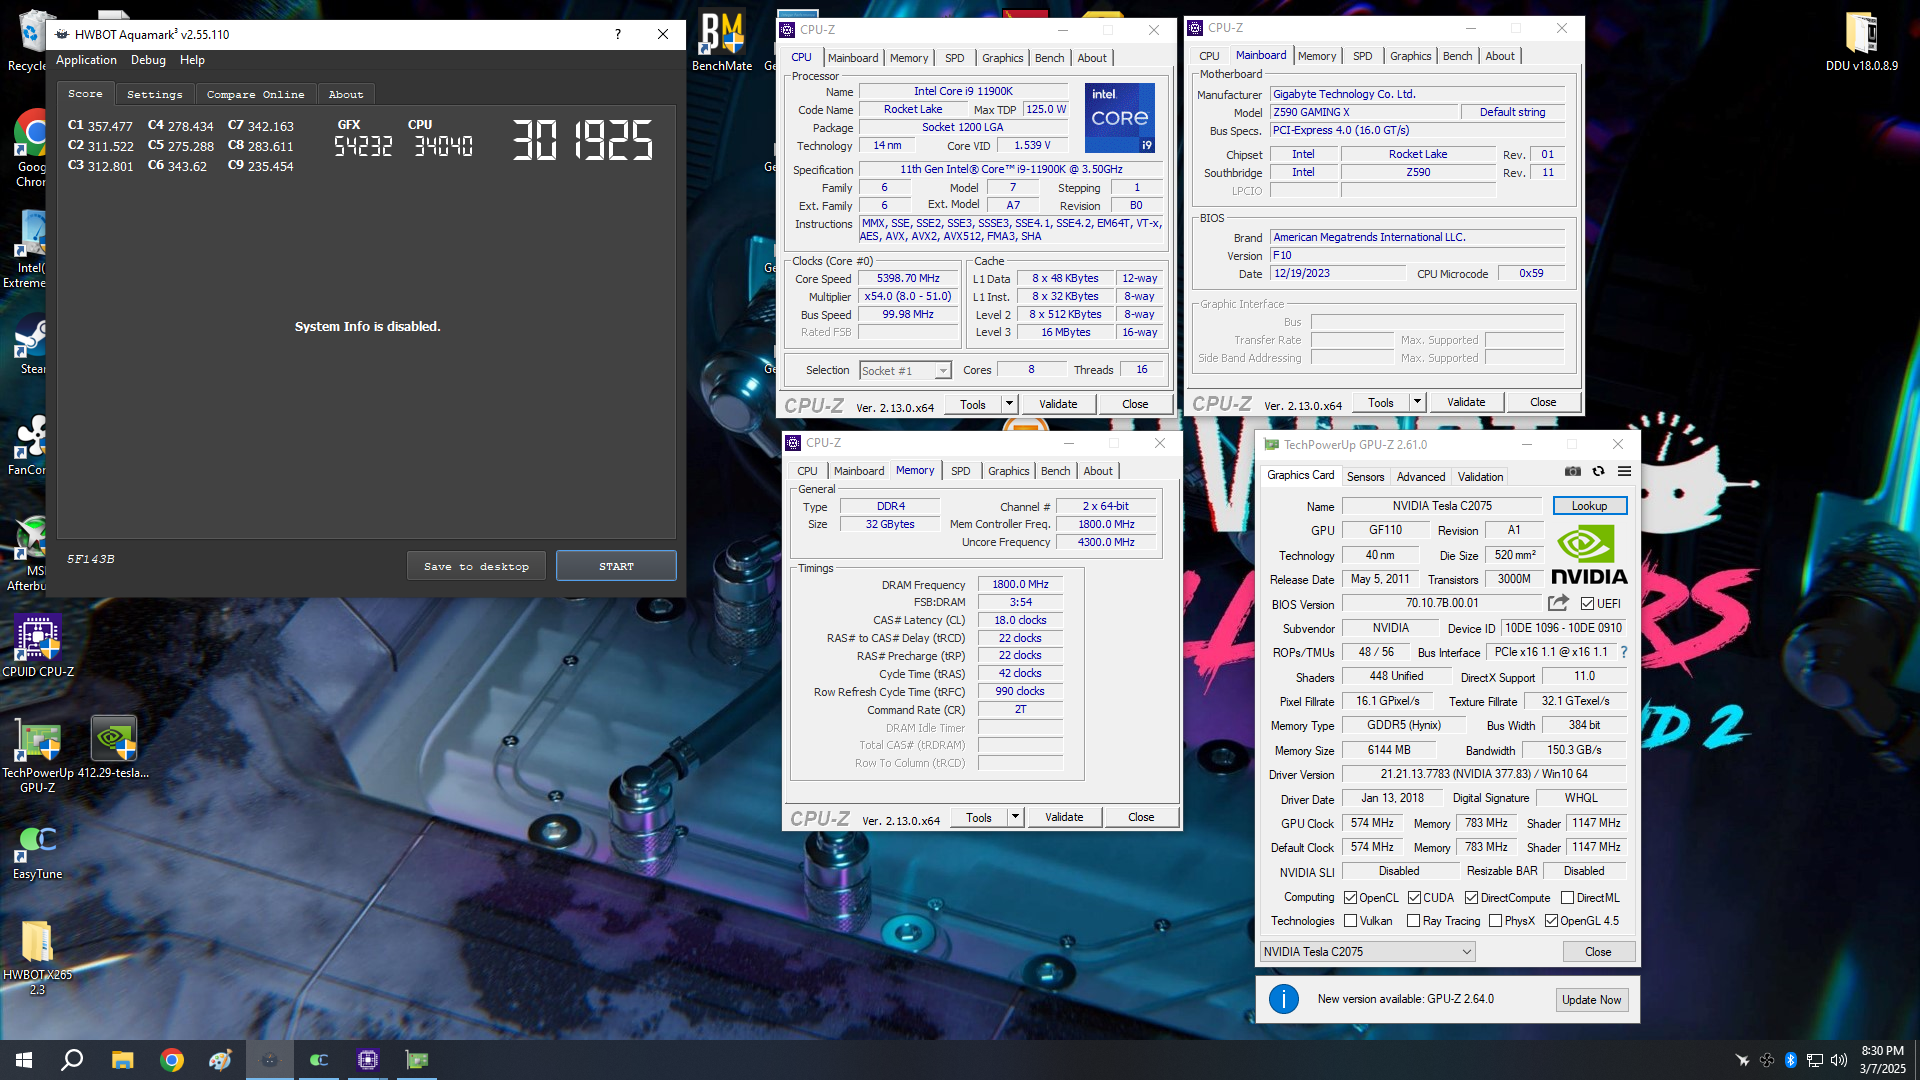Expand Tools arrow in CPU-Z Memory window
Screen dimensions: 1920x1080
coord(1015,817)
